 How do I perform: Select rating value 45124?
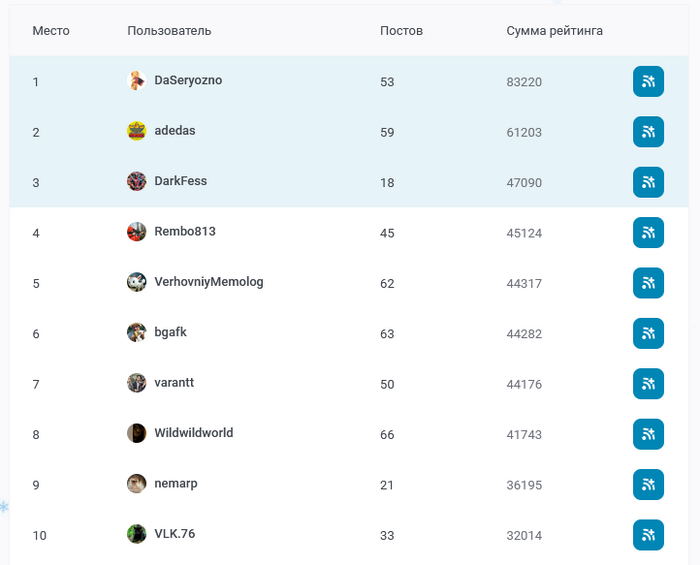524,233
